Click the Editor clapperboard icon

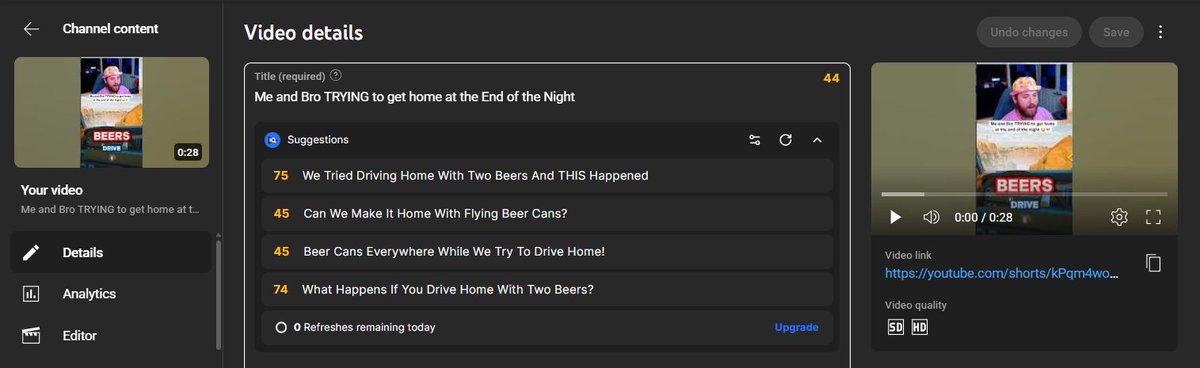31,335
